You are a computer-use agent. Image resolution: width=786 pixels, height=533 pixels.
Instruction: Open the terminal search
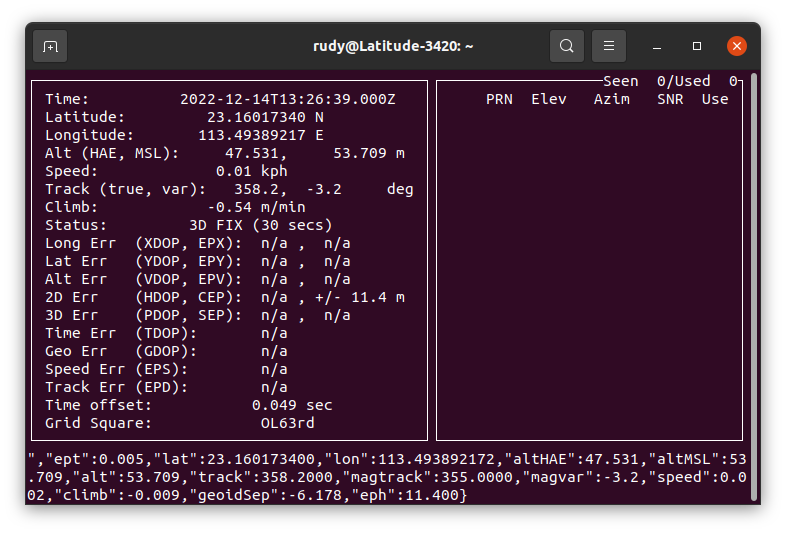566,46
